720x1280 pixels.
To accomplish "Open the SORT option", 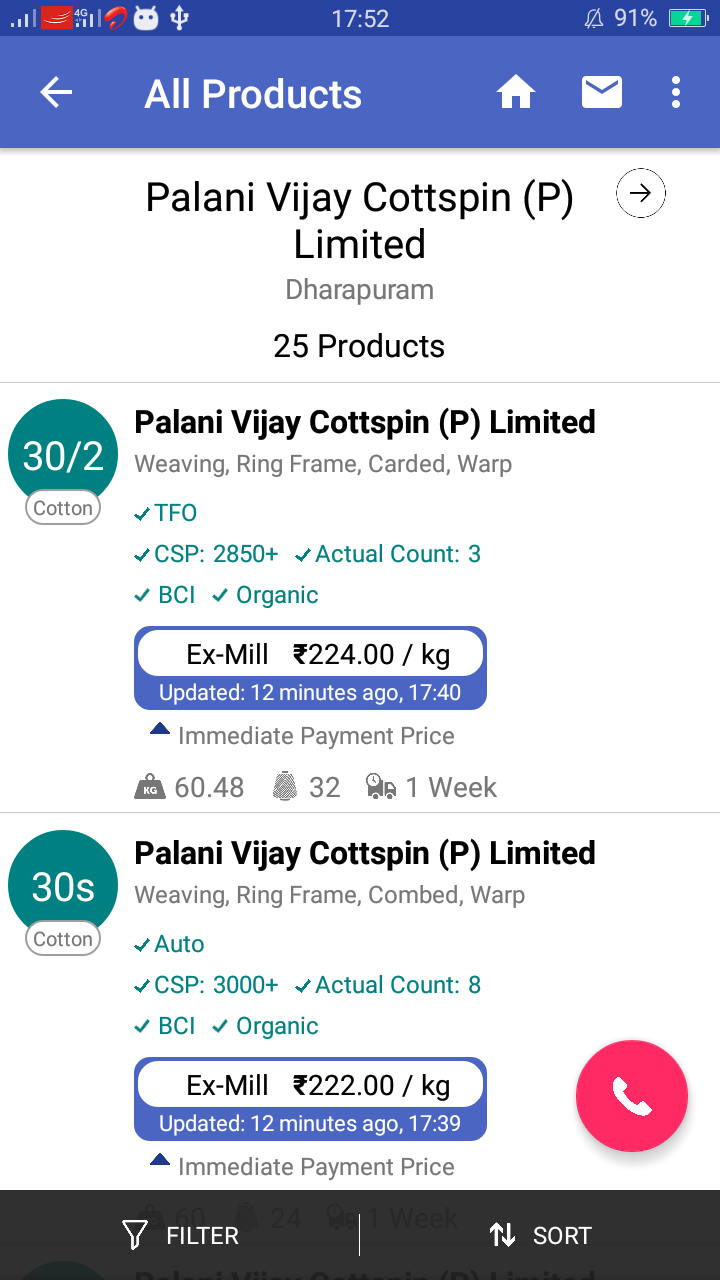I will [540, 1236].
